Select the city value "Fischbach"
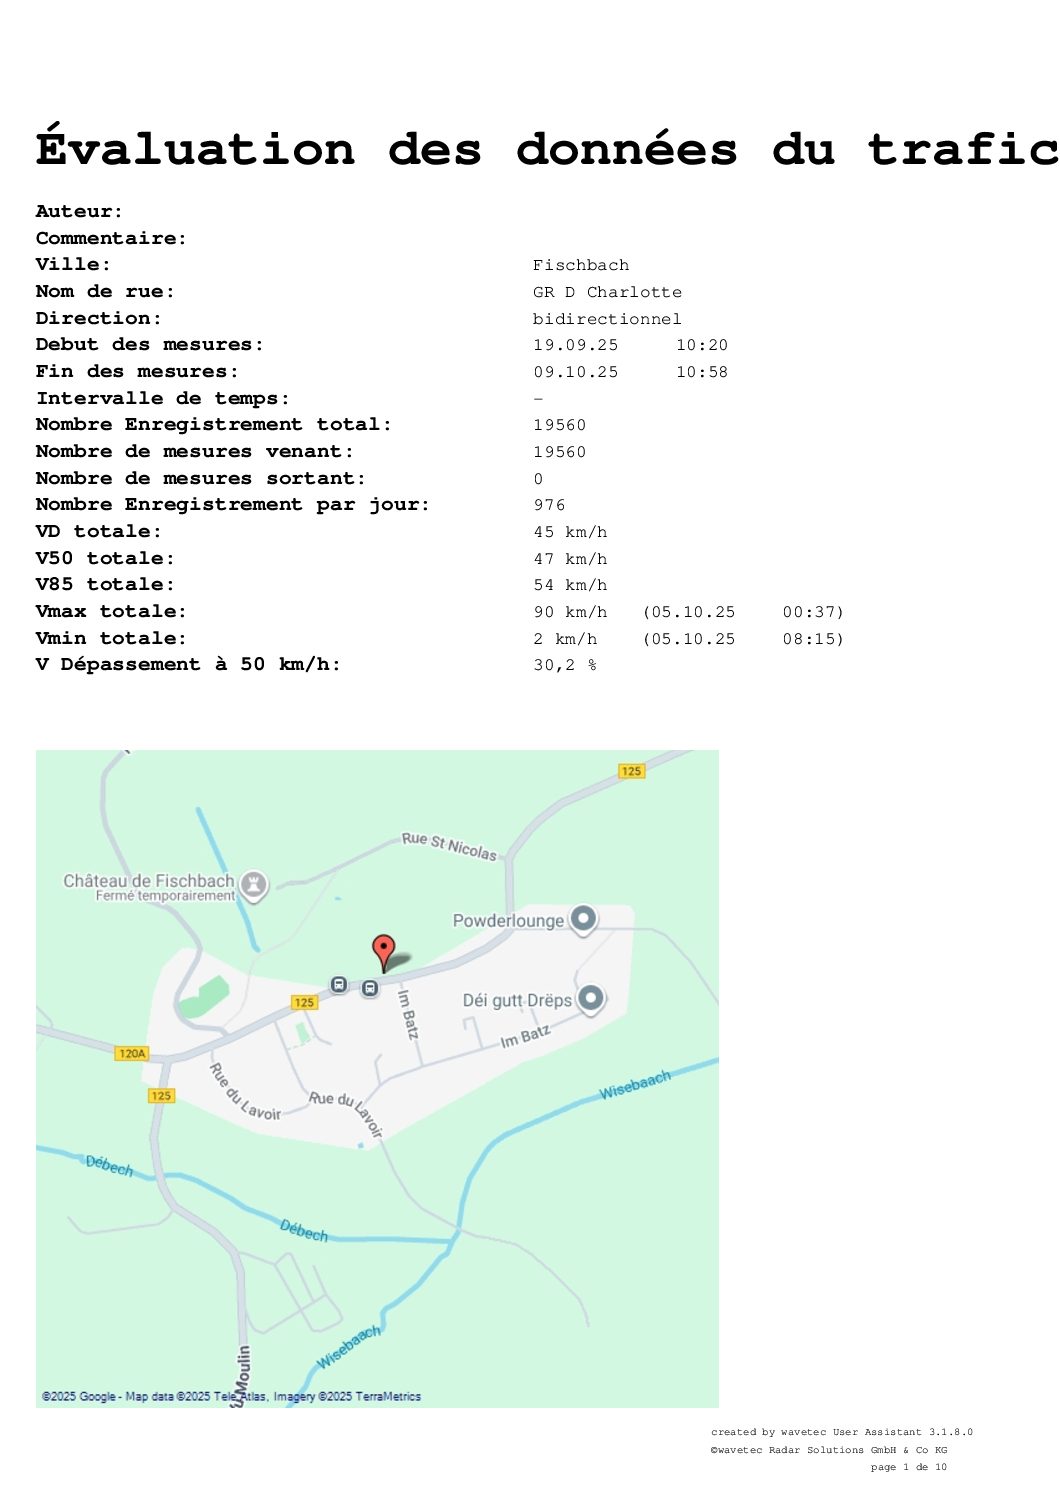This screenshot has width=1060, height=1497. pyautogui.click(x=581, y=265)
